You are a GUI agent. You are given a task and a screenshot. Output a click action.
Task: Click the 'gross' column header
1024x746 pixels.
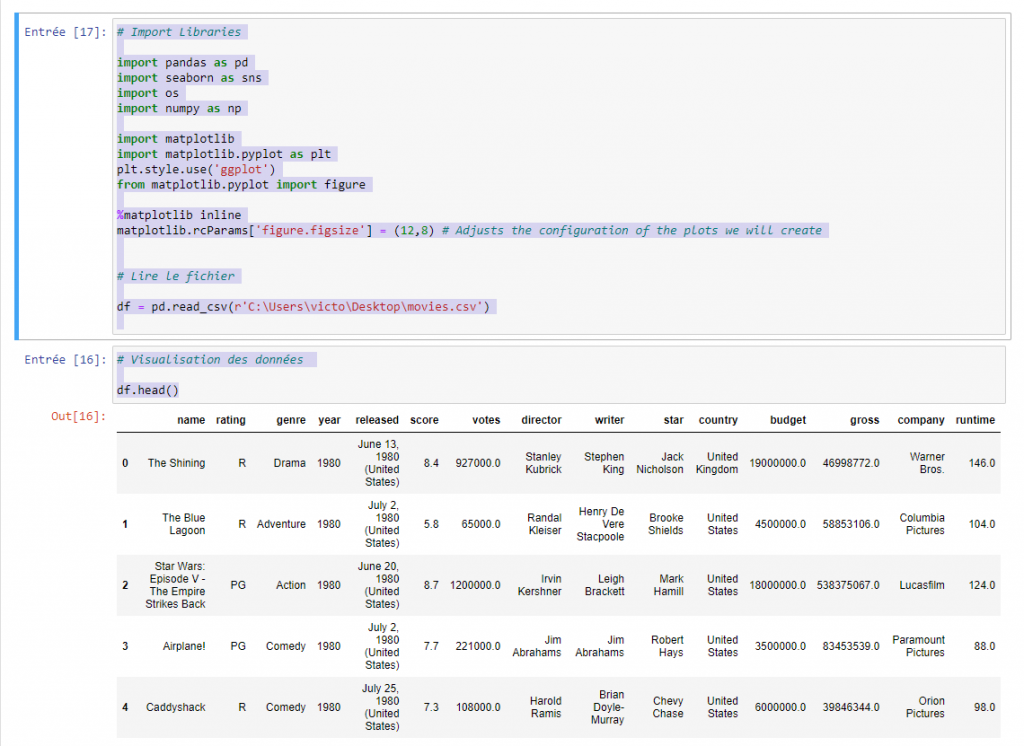click(x=865, y=420)
